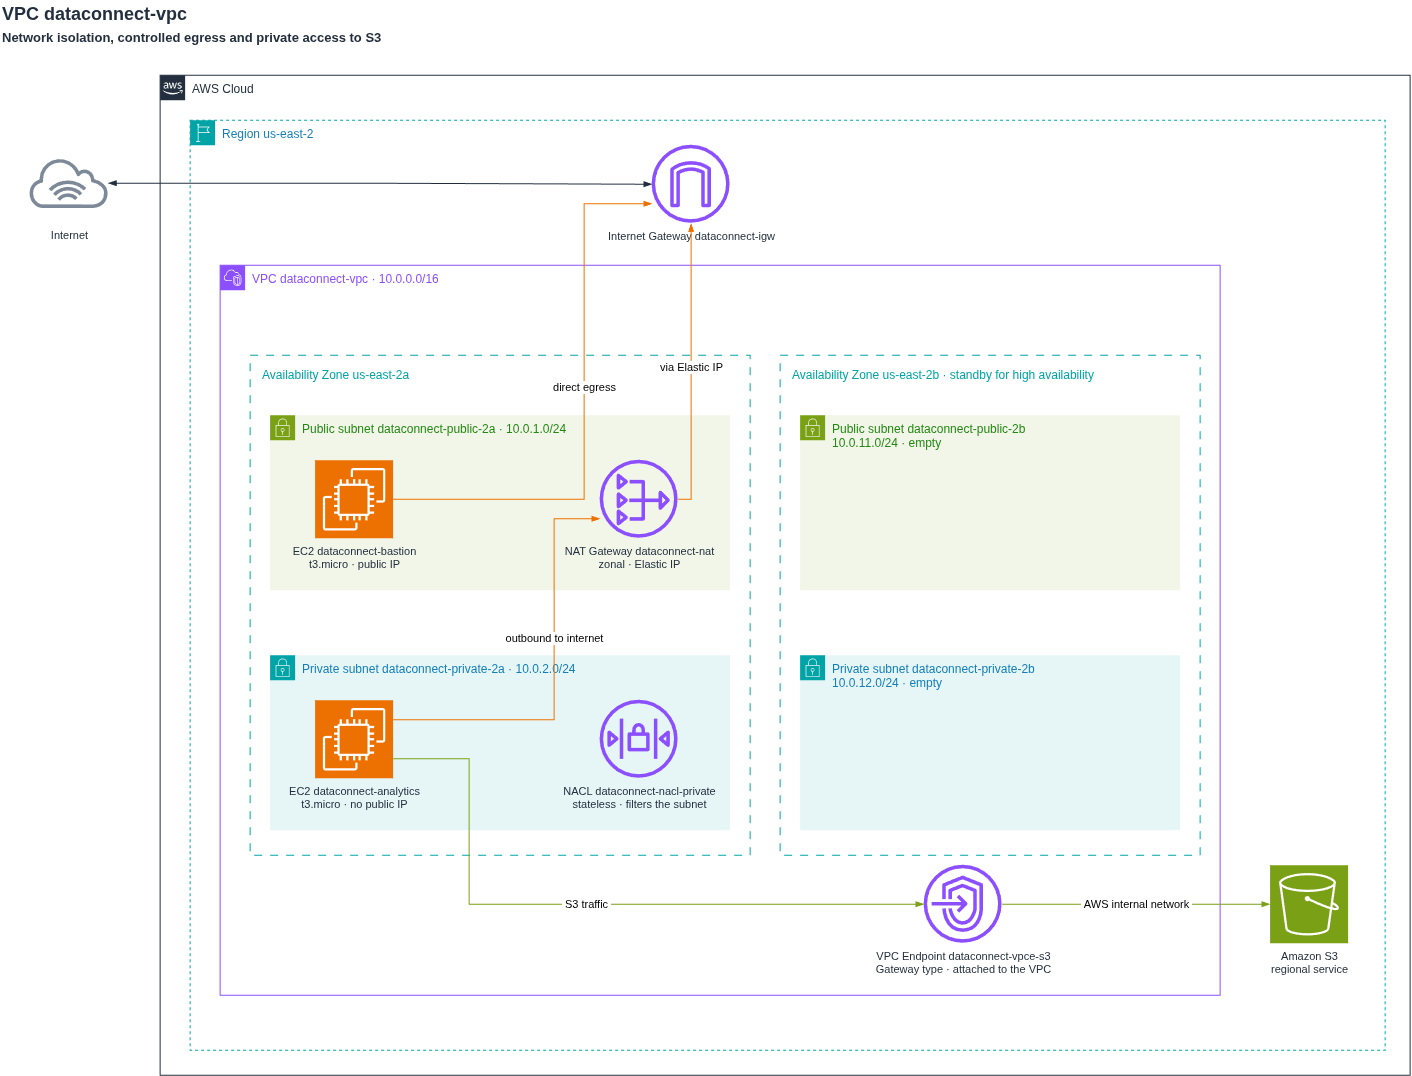Image resolution: width=1412 pixels, height=1076 pixels.
Task: Click the Internet cloud icon
Action: [69, 184]
